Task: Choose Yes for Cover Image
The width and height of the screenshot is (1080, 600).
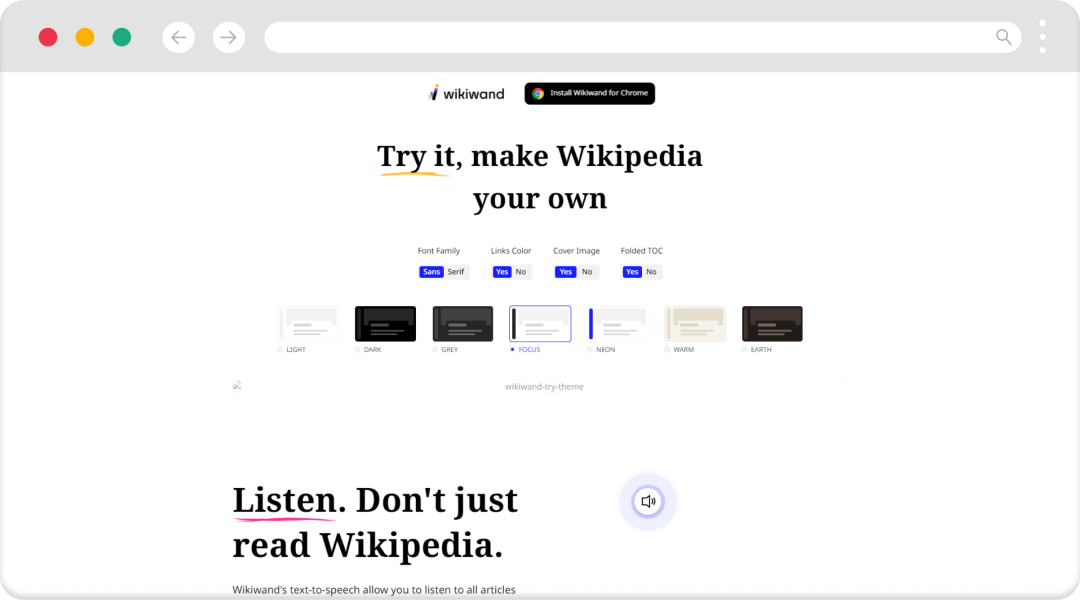Action: 565,272
